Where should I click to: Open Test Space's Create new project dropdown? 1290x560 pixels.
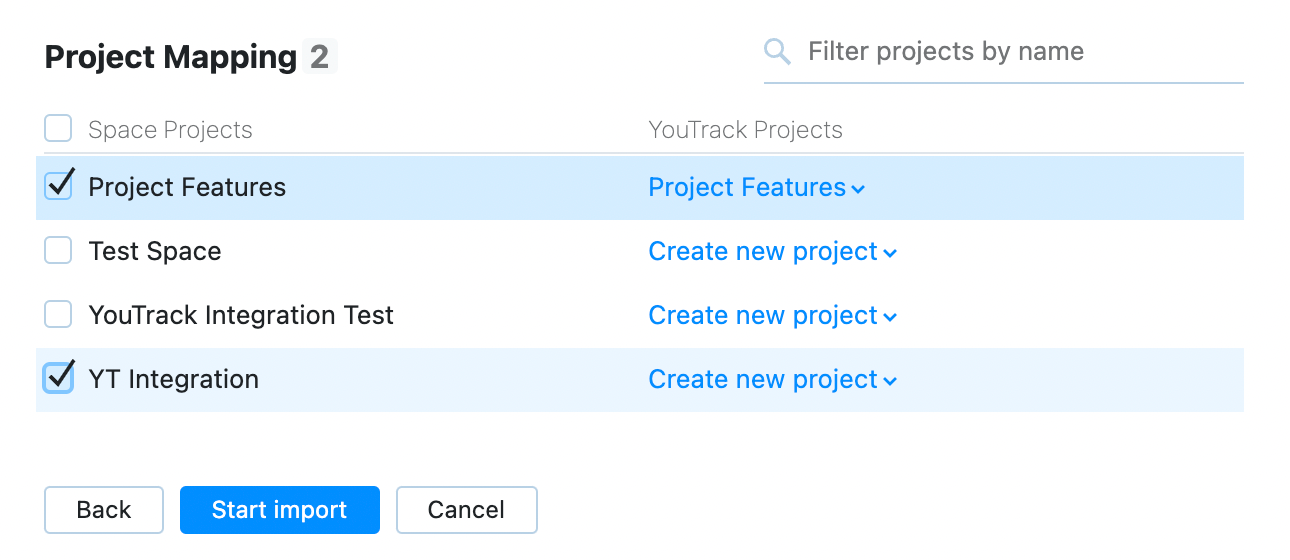772,252
